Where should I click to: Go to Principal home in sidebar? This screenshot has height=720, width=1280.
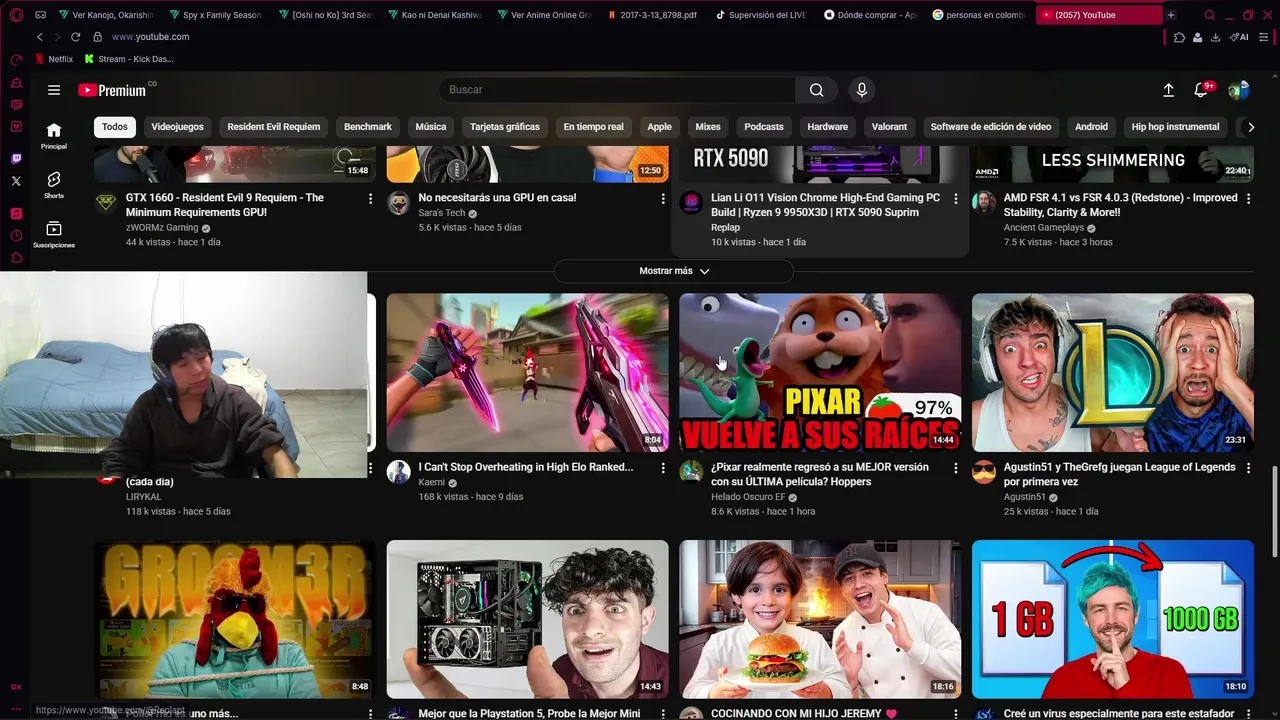[x=54, y=135]
